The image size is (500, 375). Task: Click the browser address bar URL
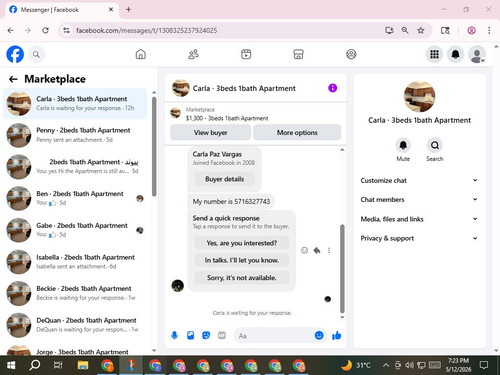pyautogui.click(x=146, y=30)
